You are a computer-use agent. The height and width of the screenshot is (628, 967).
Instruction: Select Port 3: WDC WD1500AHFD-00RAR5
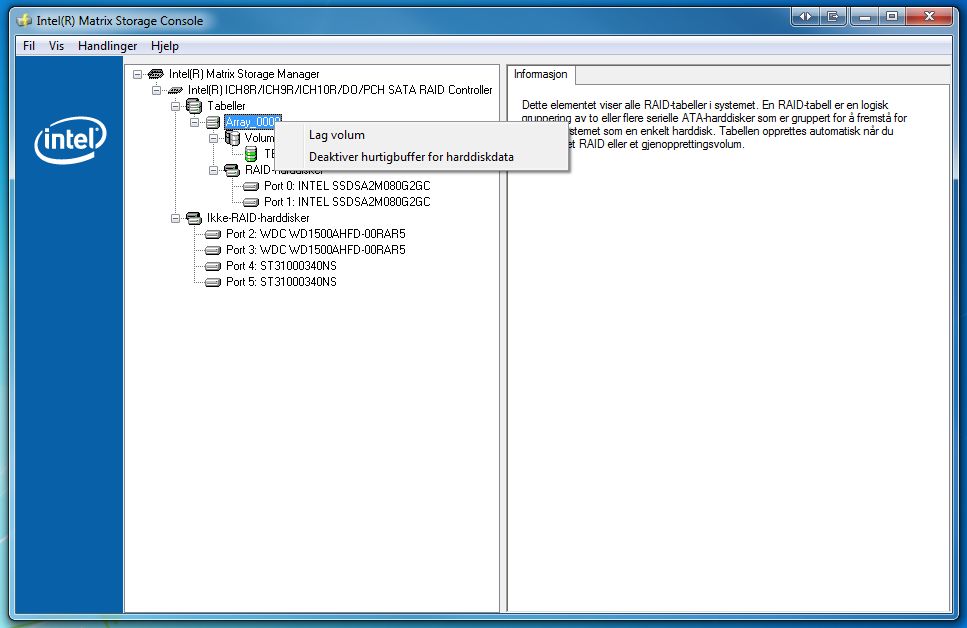pyautogui.click(x=316, y=250)
